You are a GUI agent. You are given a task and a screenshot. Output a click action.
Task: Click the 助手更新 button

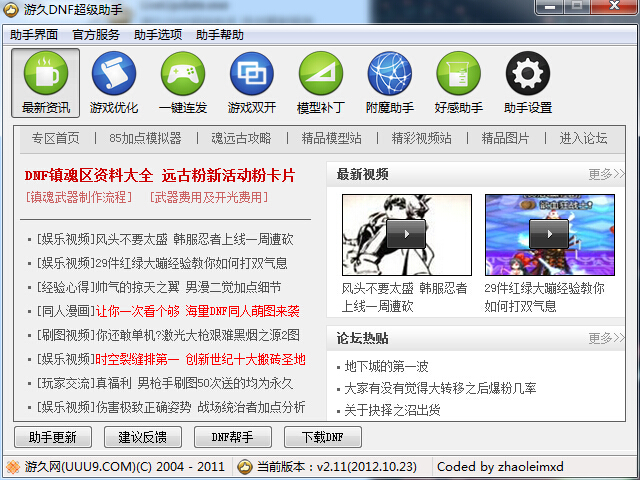point(53,437)
